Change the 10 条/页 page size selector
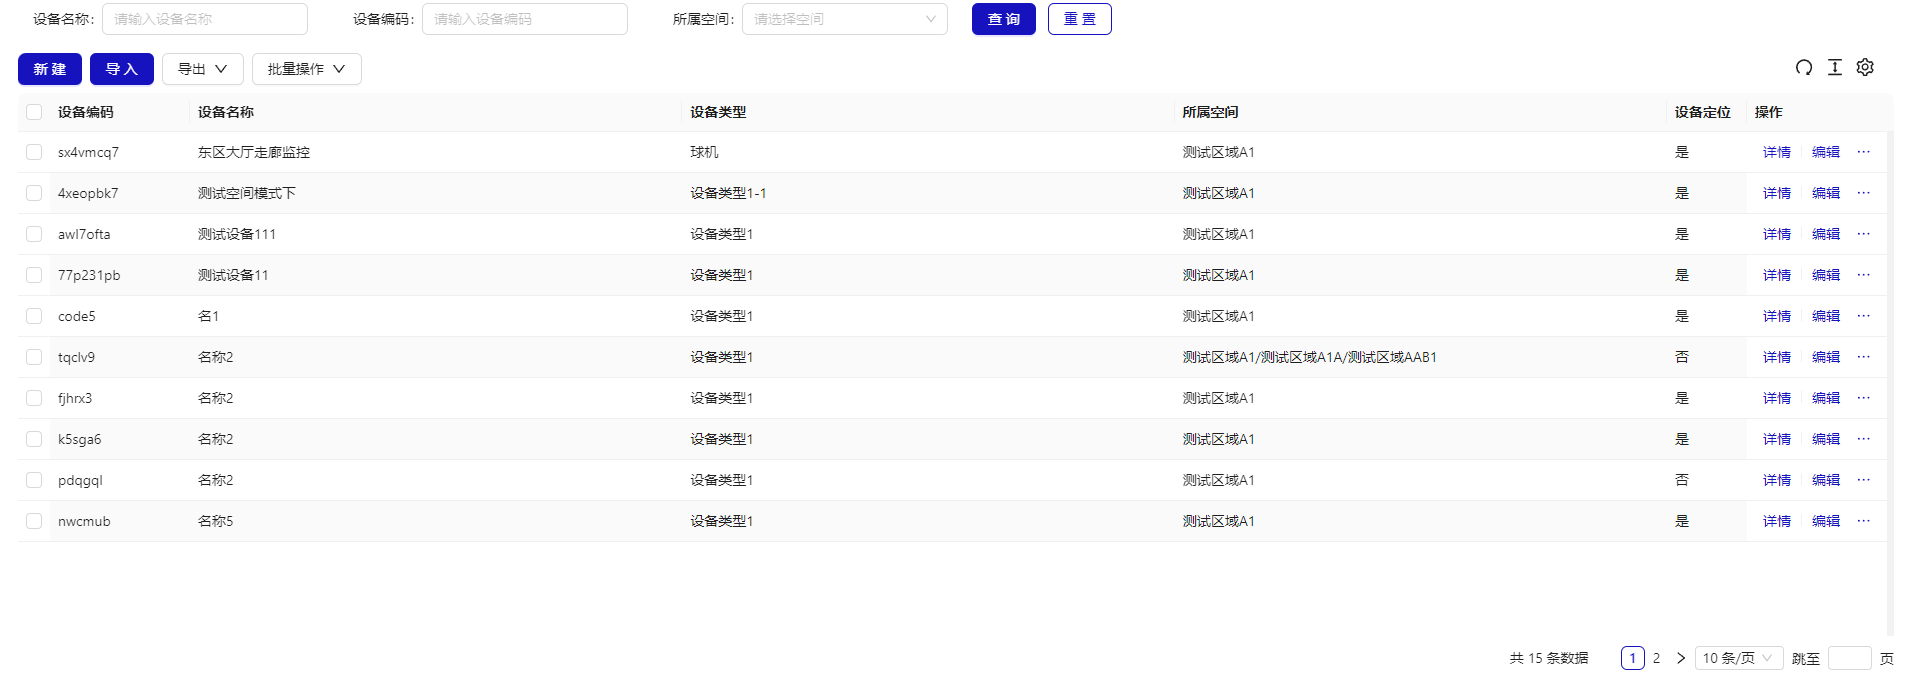This screenshot has width=1909, height=678. tap(1738, 658)
